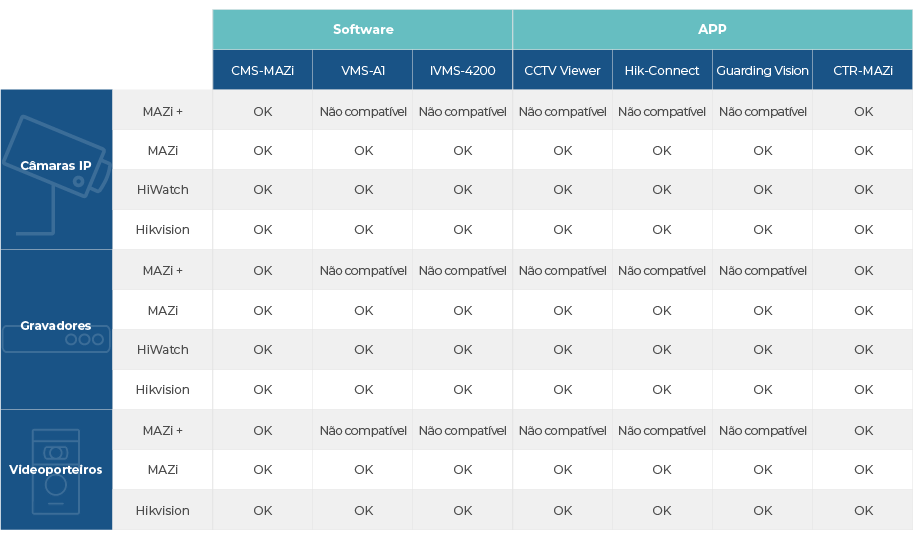Click the Hik-Connect column header
This screenshot has height=536, width=915.
[x=662, y=70]
